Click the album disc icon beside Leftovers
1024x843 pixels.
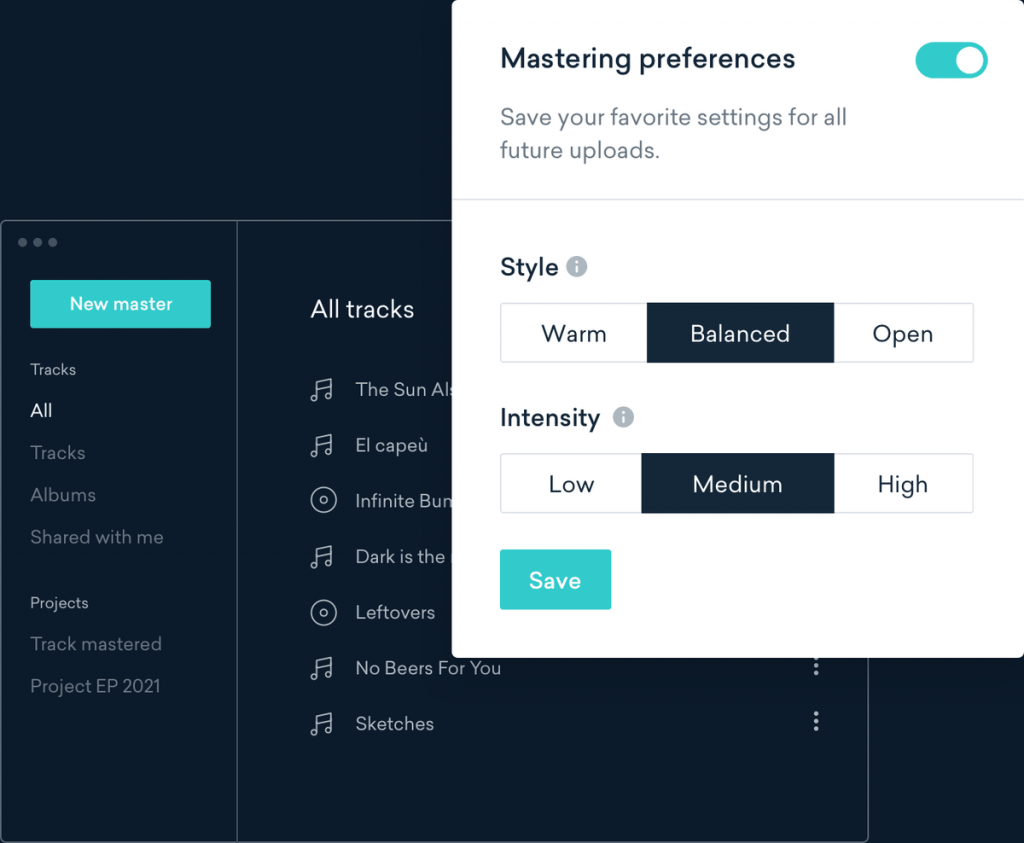323,613
